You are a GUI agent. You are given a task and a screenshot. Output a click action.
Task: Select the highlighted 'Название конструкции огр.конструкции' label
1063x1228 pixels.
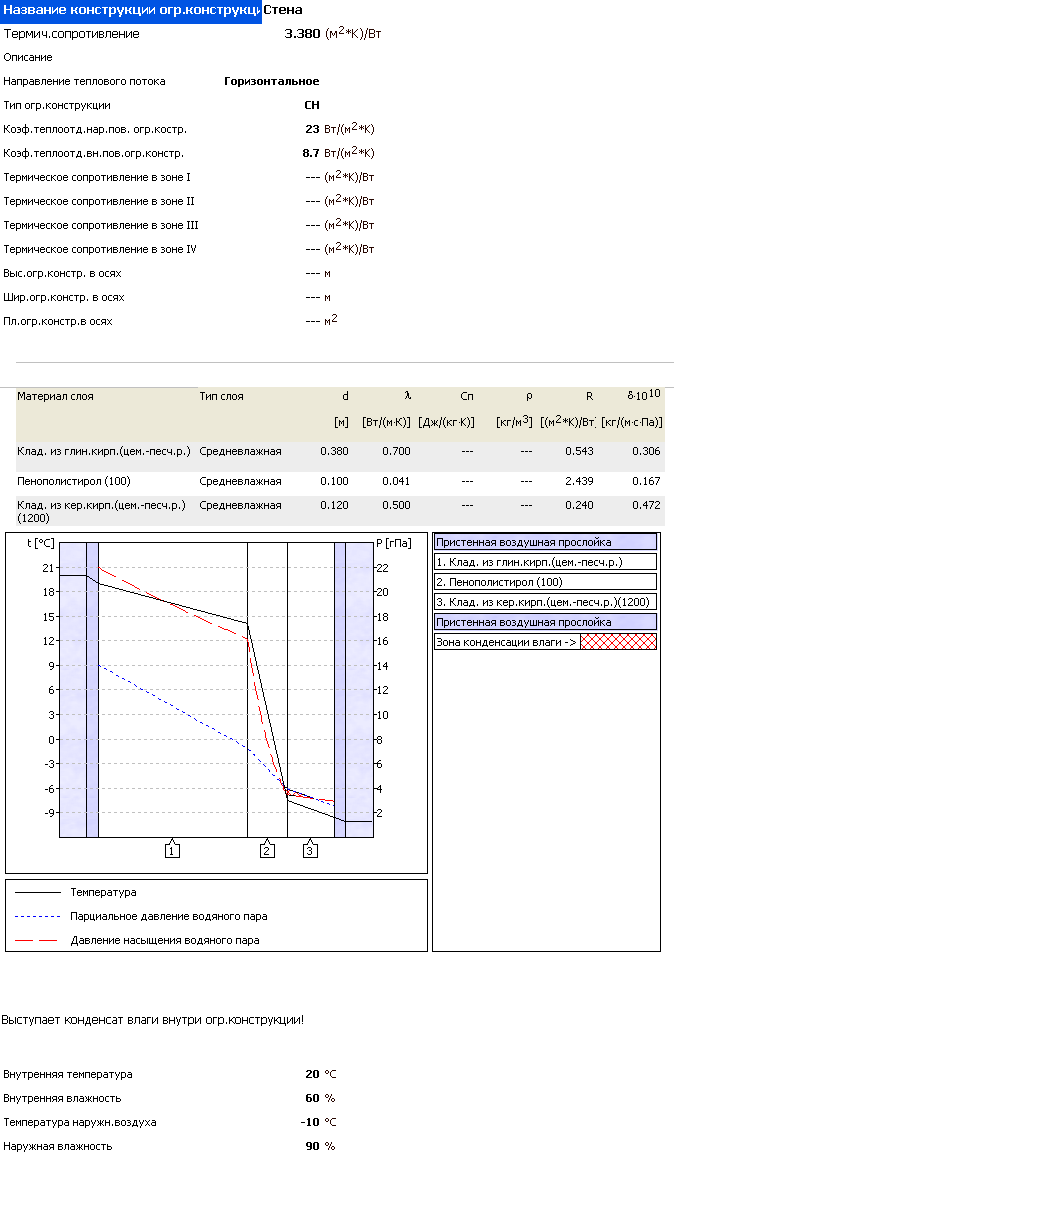click(131, 11)
